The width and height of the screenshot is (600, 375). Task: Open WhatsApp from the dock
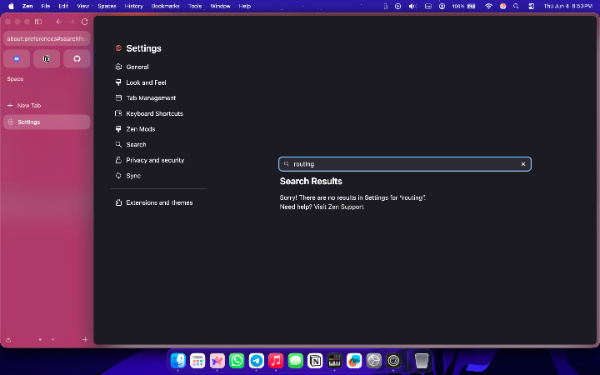tap(236, 360)
